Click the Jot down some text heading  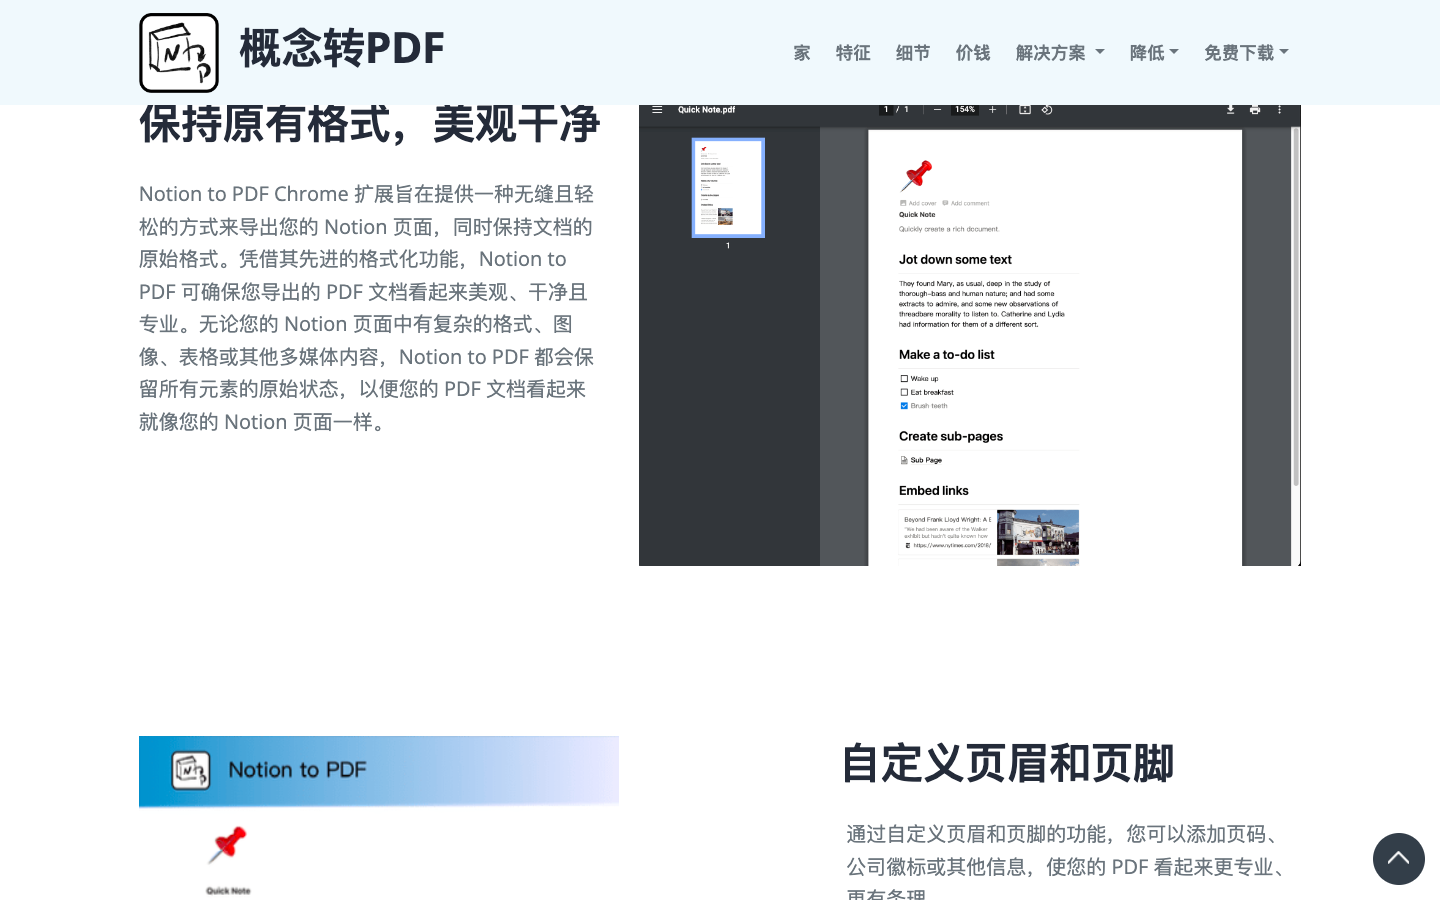pos(955,260)
